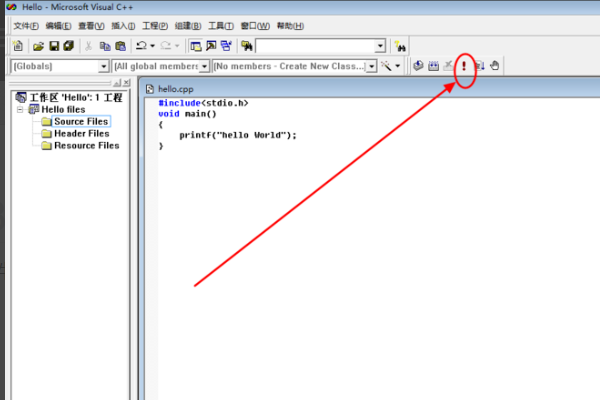The width and height of the screenshot is (600, 400).
Task: Select the Source Files folder
Action: 81,122
